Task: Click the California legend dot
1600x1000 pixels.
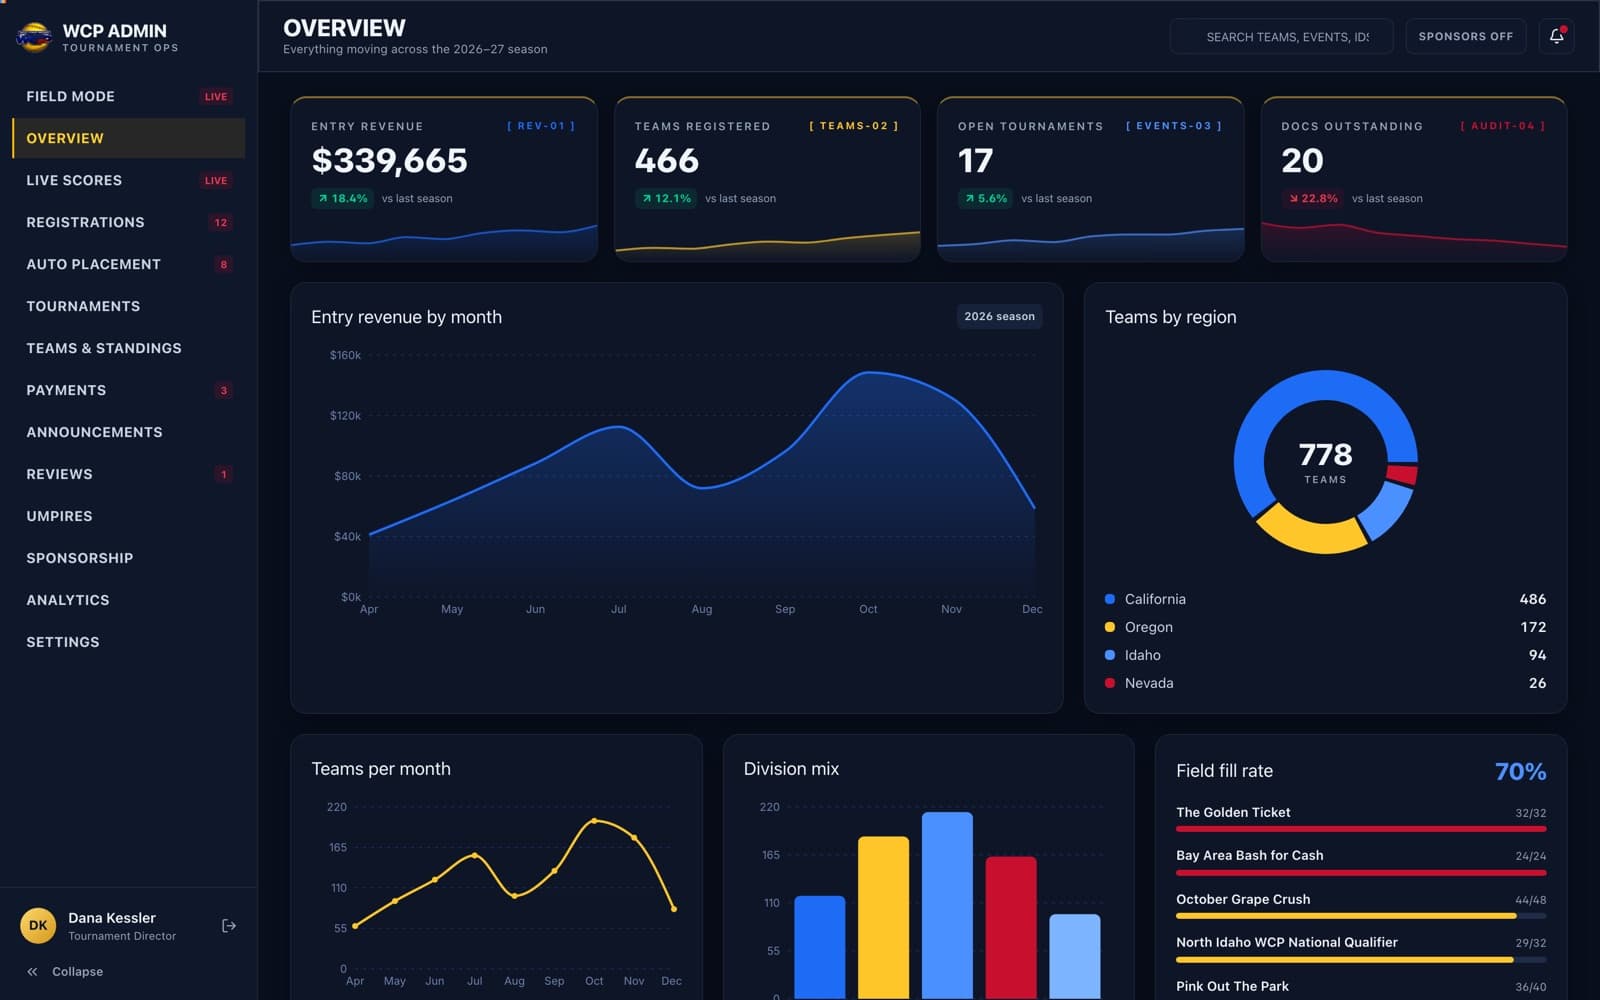Action: coord(1110,599)
